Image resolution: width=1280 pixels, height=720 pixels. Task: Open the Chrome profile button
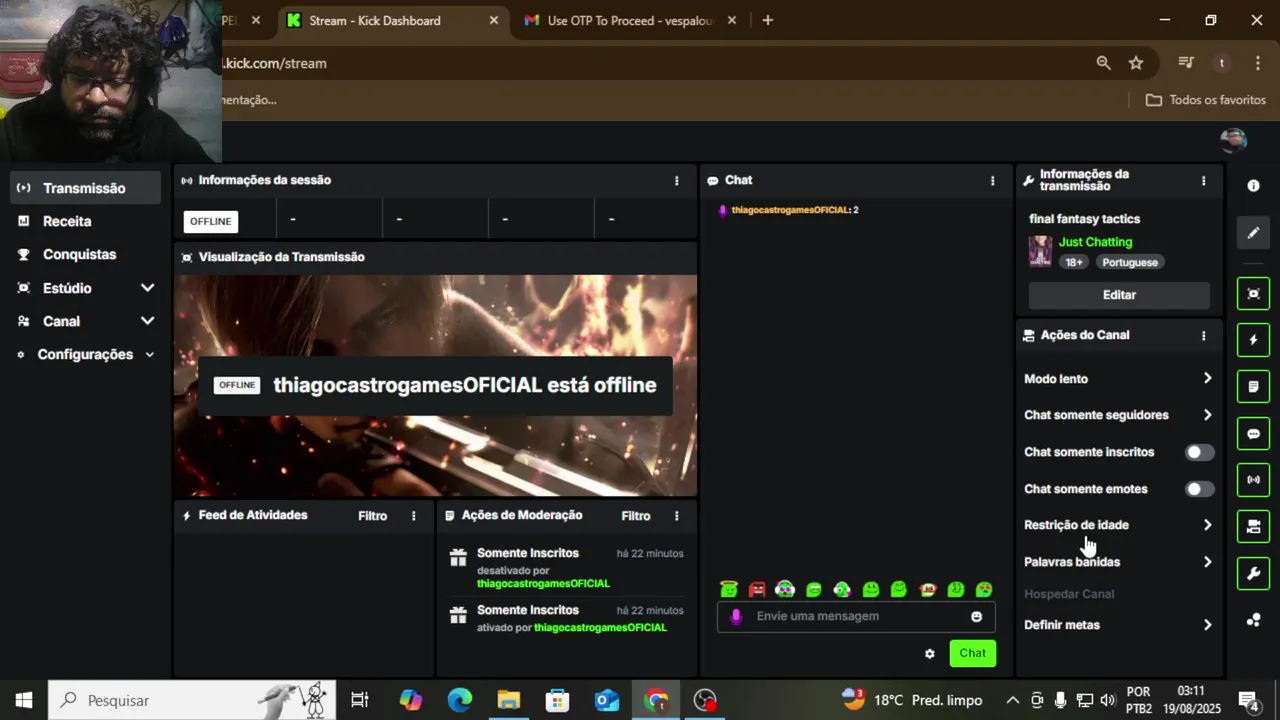1221,63
